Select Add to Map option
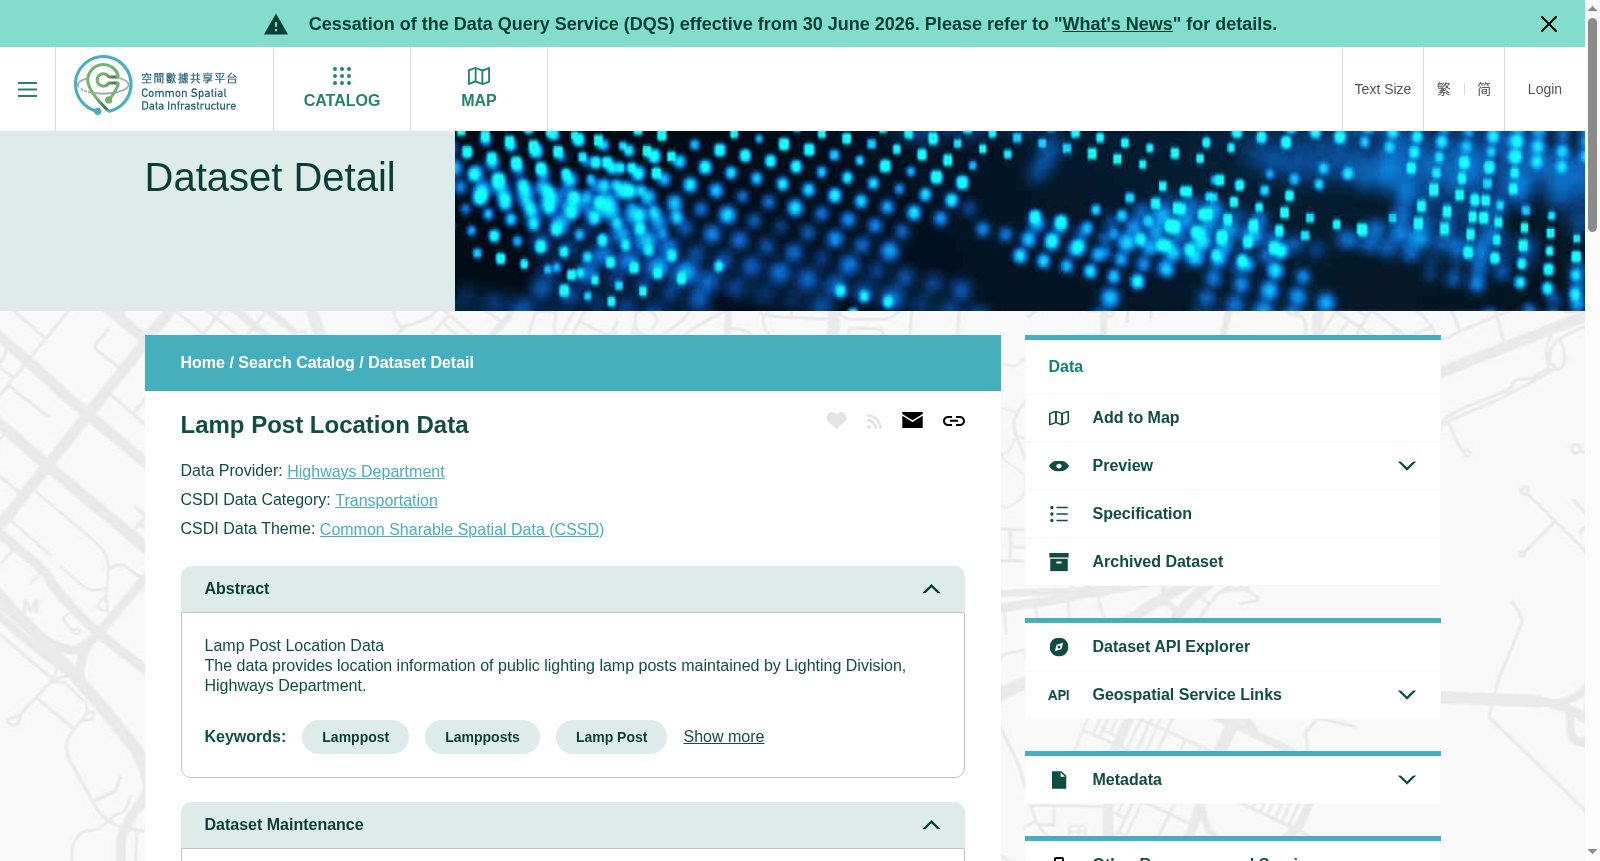The image size is (1600, 861). pyautogui.click(x=1232, y=418)
